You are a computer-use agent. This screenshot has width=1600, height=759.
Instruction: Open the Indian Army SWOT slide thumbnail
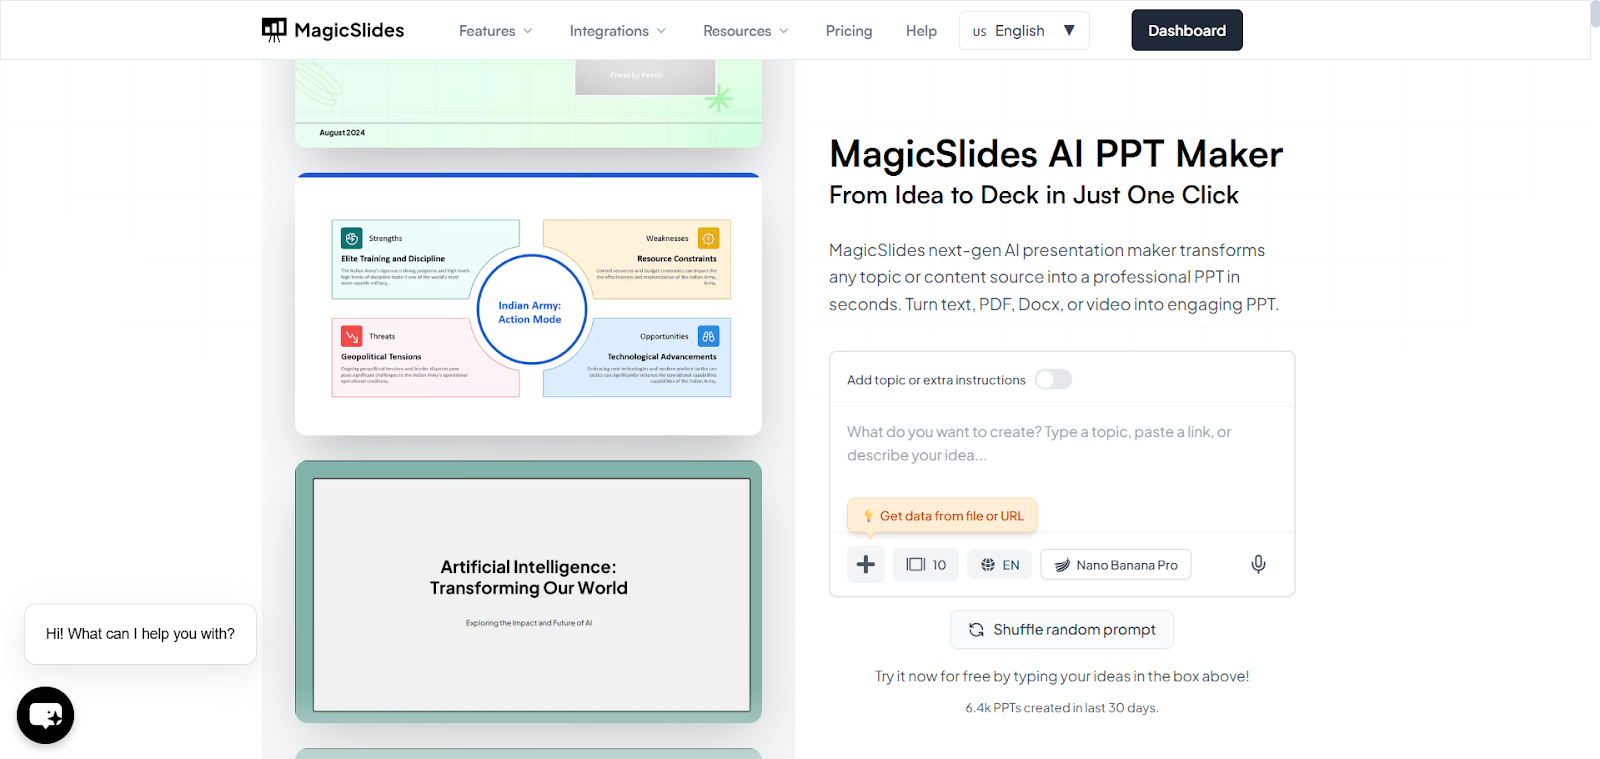coord(529,305)
